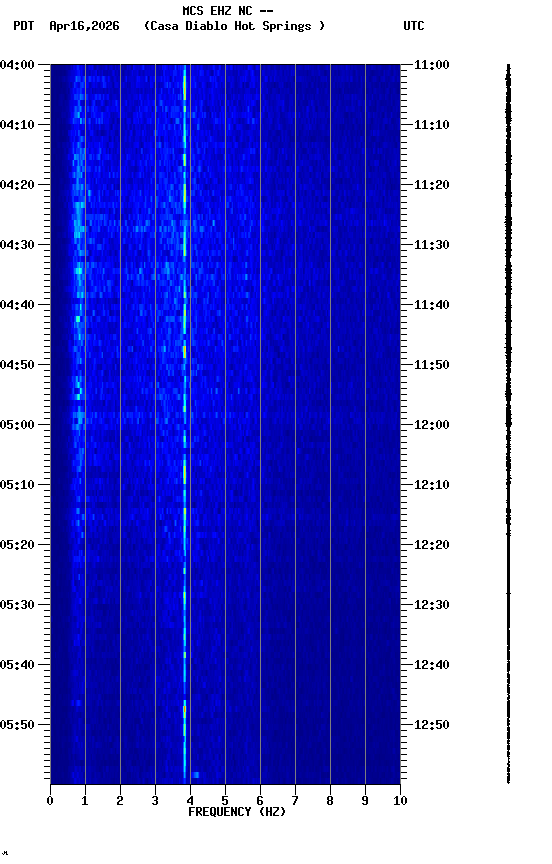The width and height of the screenshot is (552, 864).
Task: Click the '05:20' PDT time label
Action: coord(17,545)
